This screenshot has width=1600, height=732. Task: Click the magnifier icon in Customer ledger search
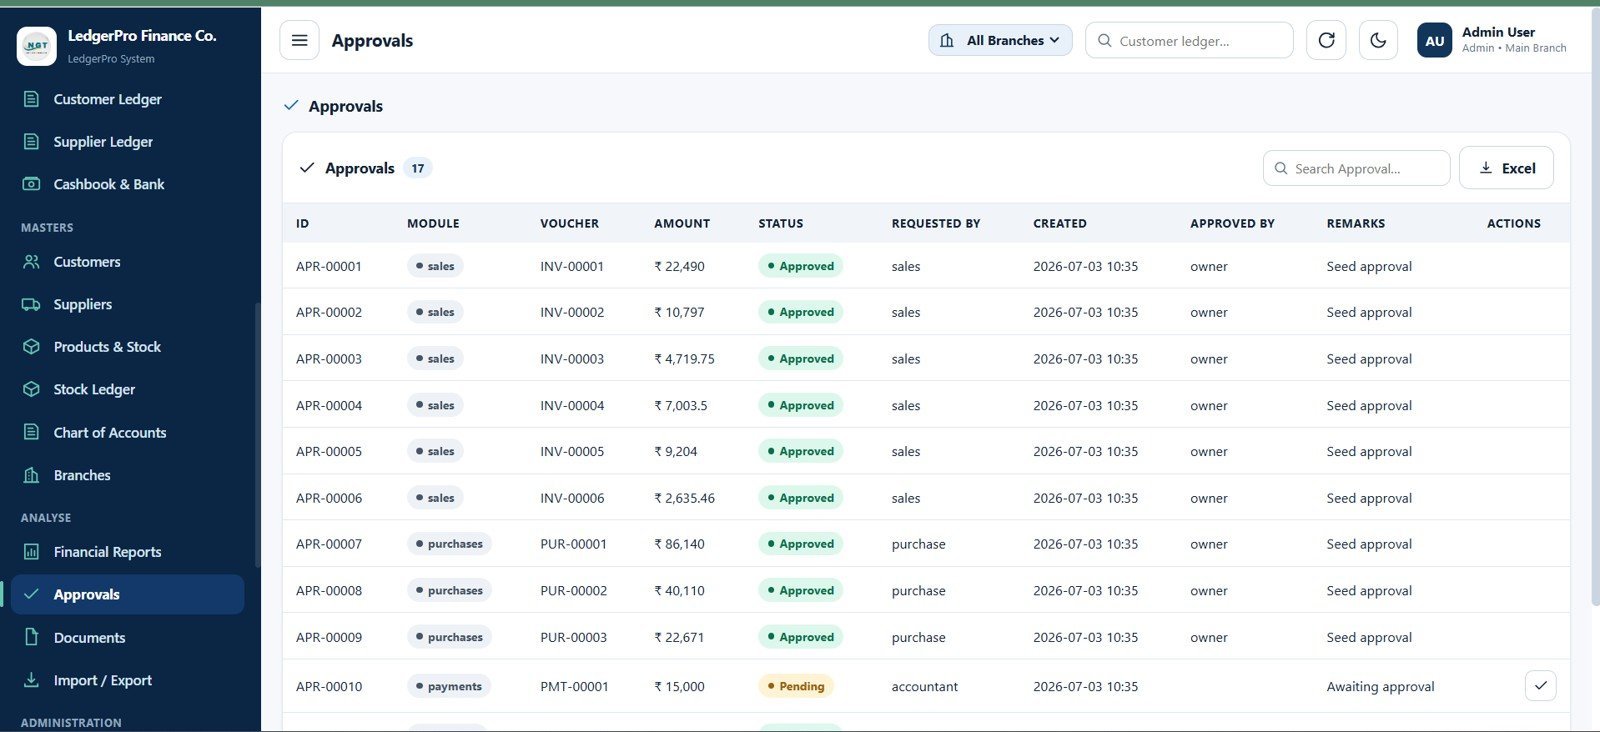pyautogui.click(x=1104, y=40)
